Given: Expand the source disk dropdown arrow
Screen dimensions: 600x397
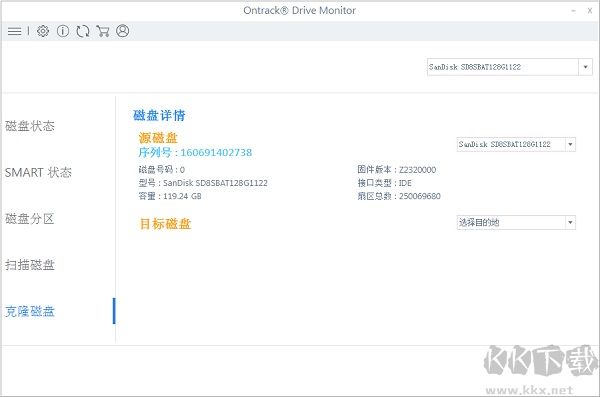Looking at the screenshot, I should click(570, 144).
